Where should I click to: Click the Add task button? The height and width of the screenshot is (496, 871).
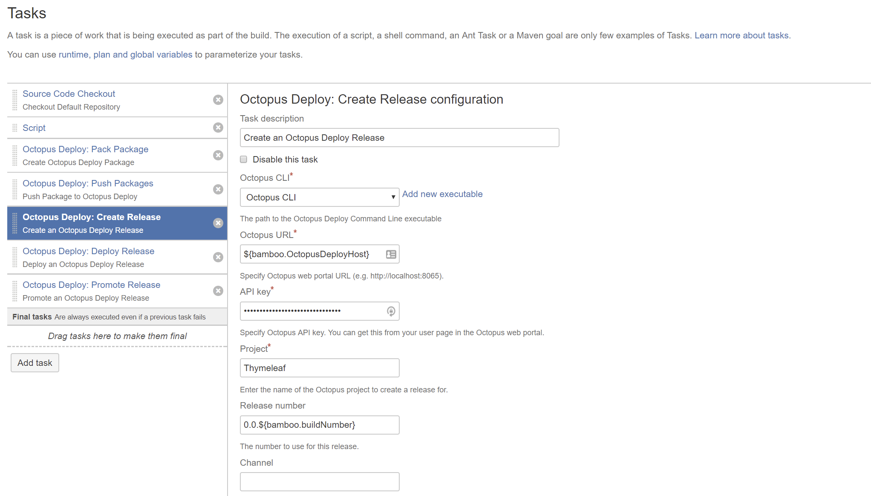pyautogui.click(x=35, y=363)
